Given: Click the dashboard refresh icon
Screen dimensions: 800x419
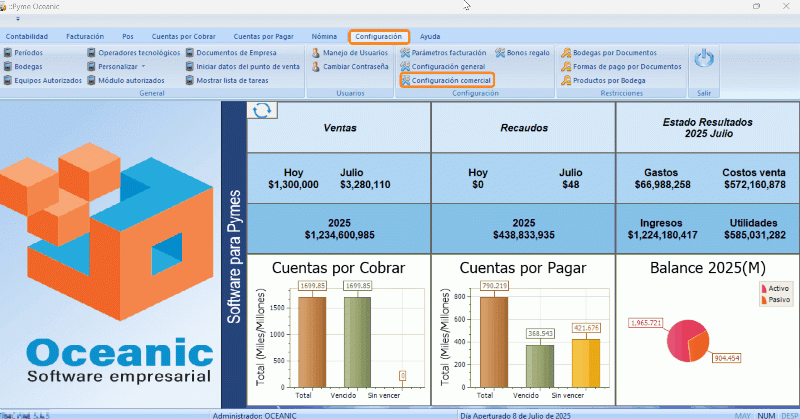Looking at the screenshot, I should (262, 110).
